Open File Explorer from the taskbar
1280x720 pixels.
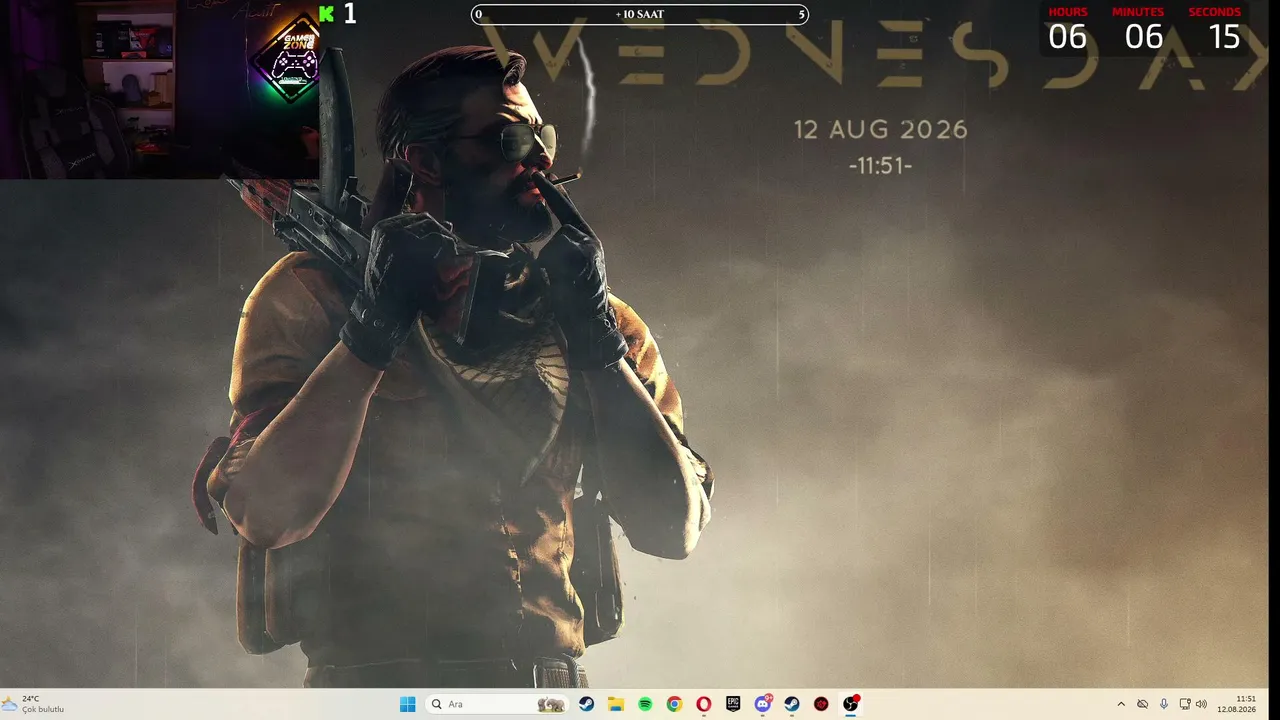pyautogui.click(x=616, y=704)
